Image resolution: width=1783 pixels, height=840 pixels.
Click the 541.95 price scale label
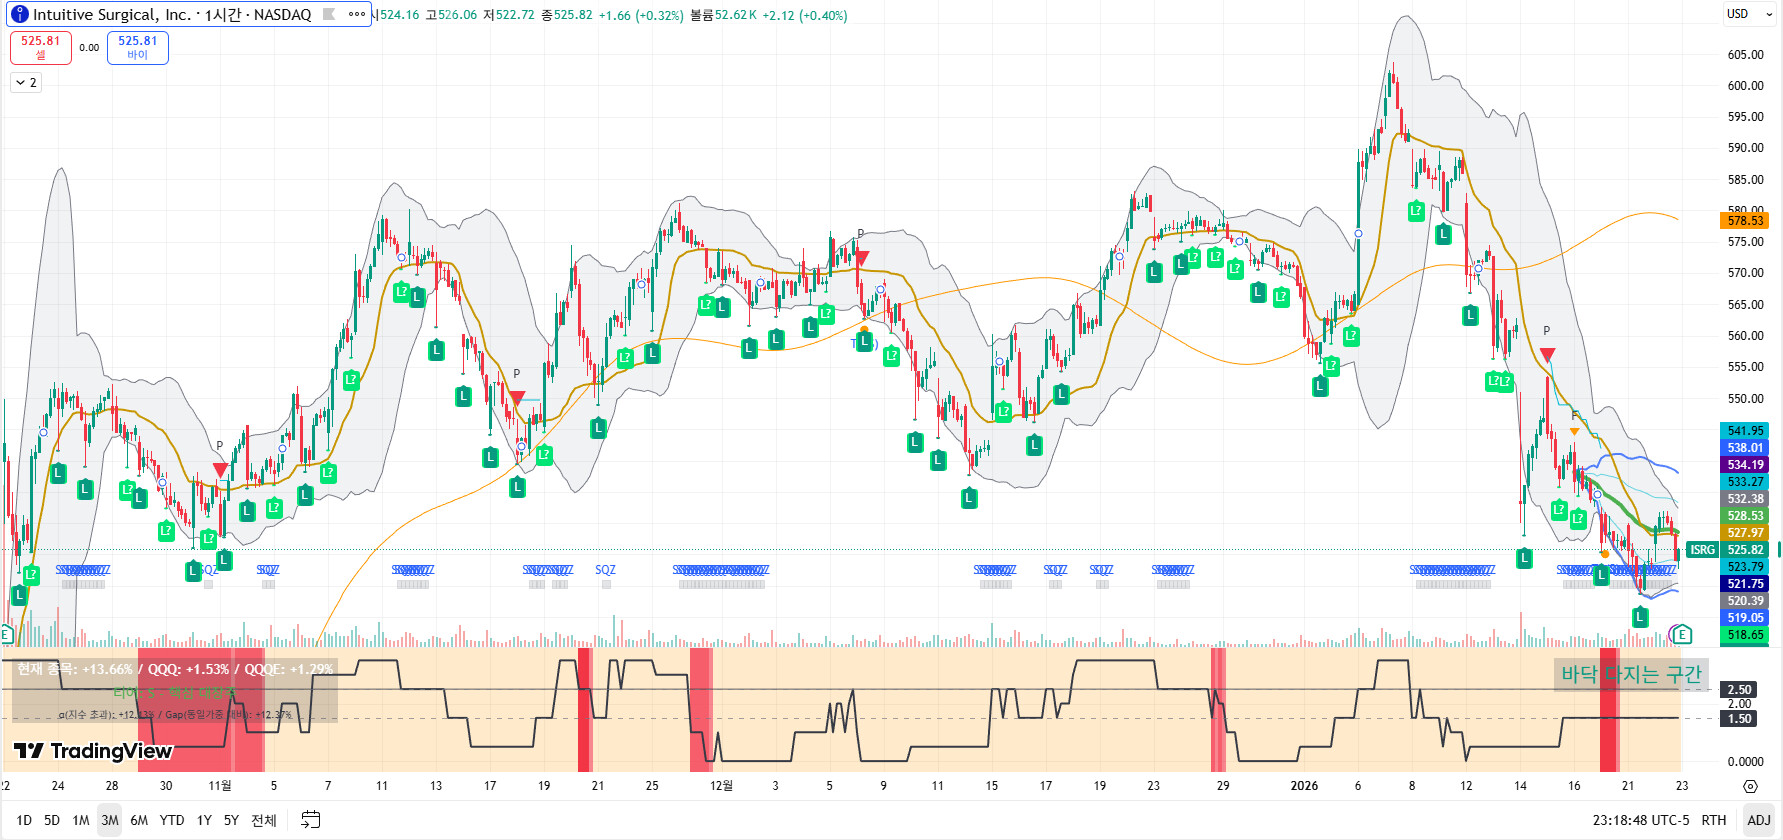1745,431
